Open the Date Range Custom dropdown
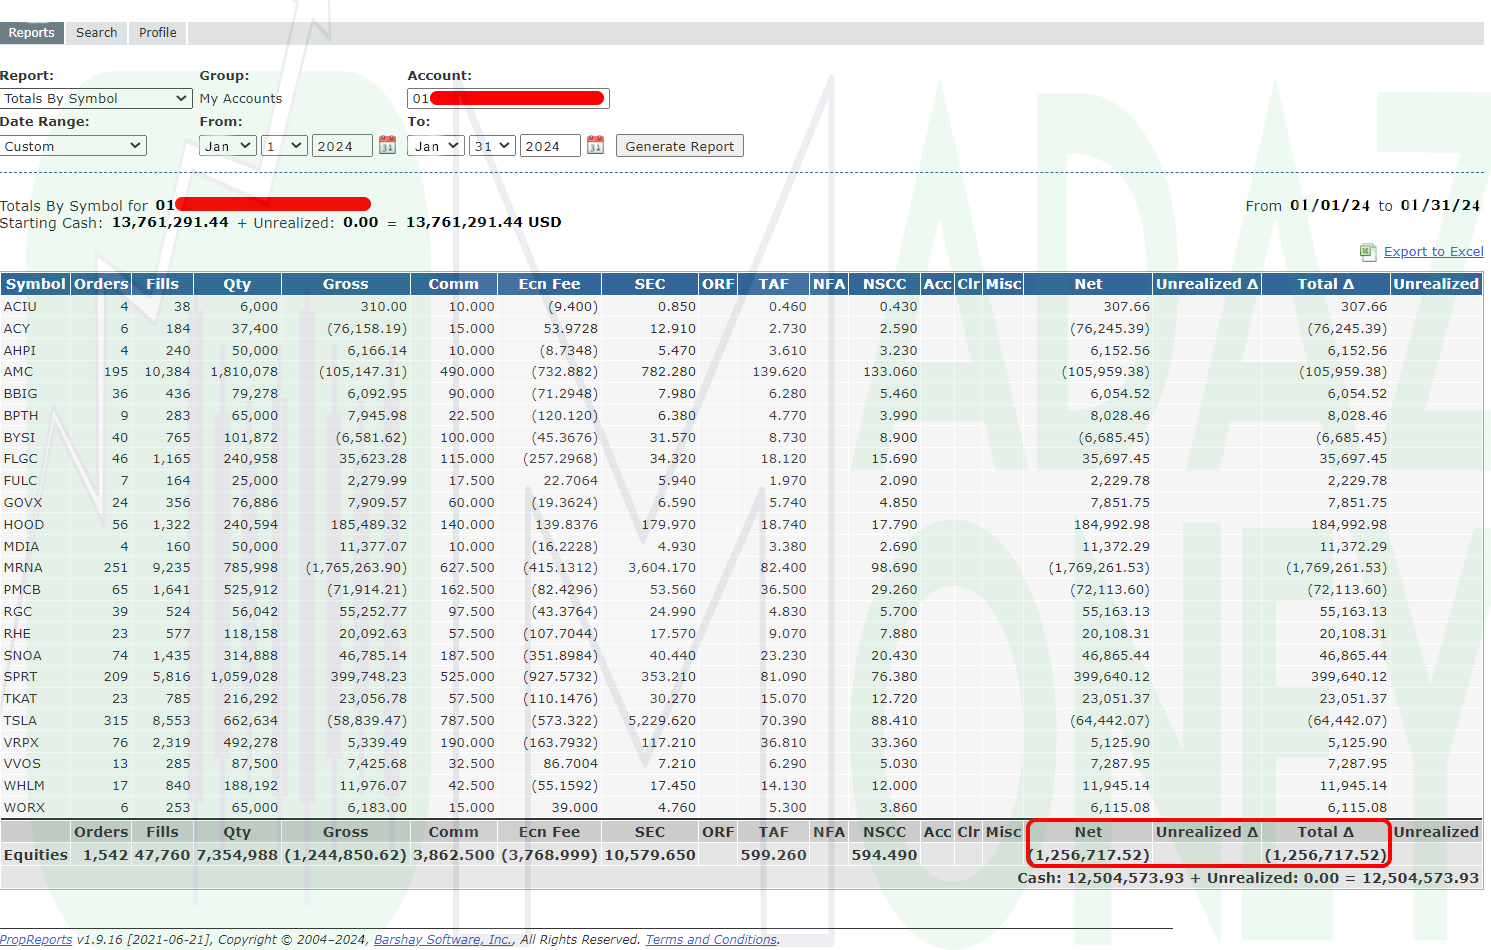The height and width of the screenshot is (950, 1491). point(73,146)
